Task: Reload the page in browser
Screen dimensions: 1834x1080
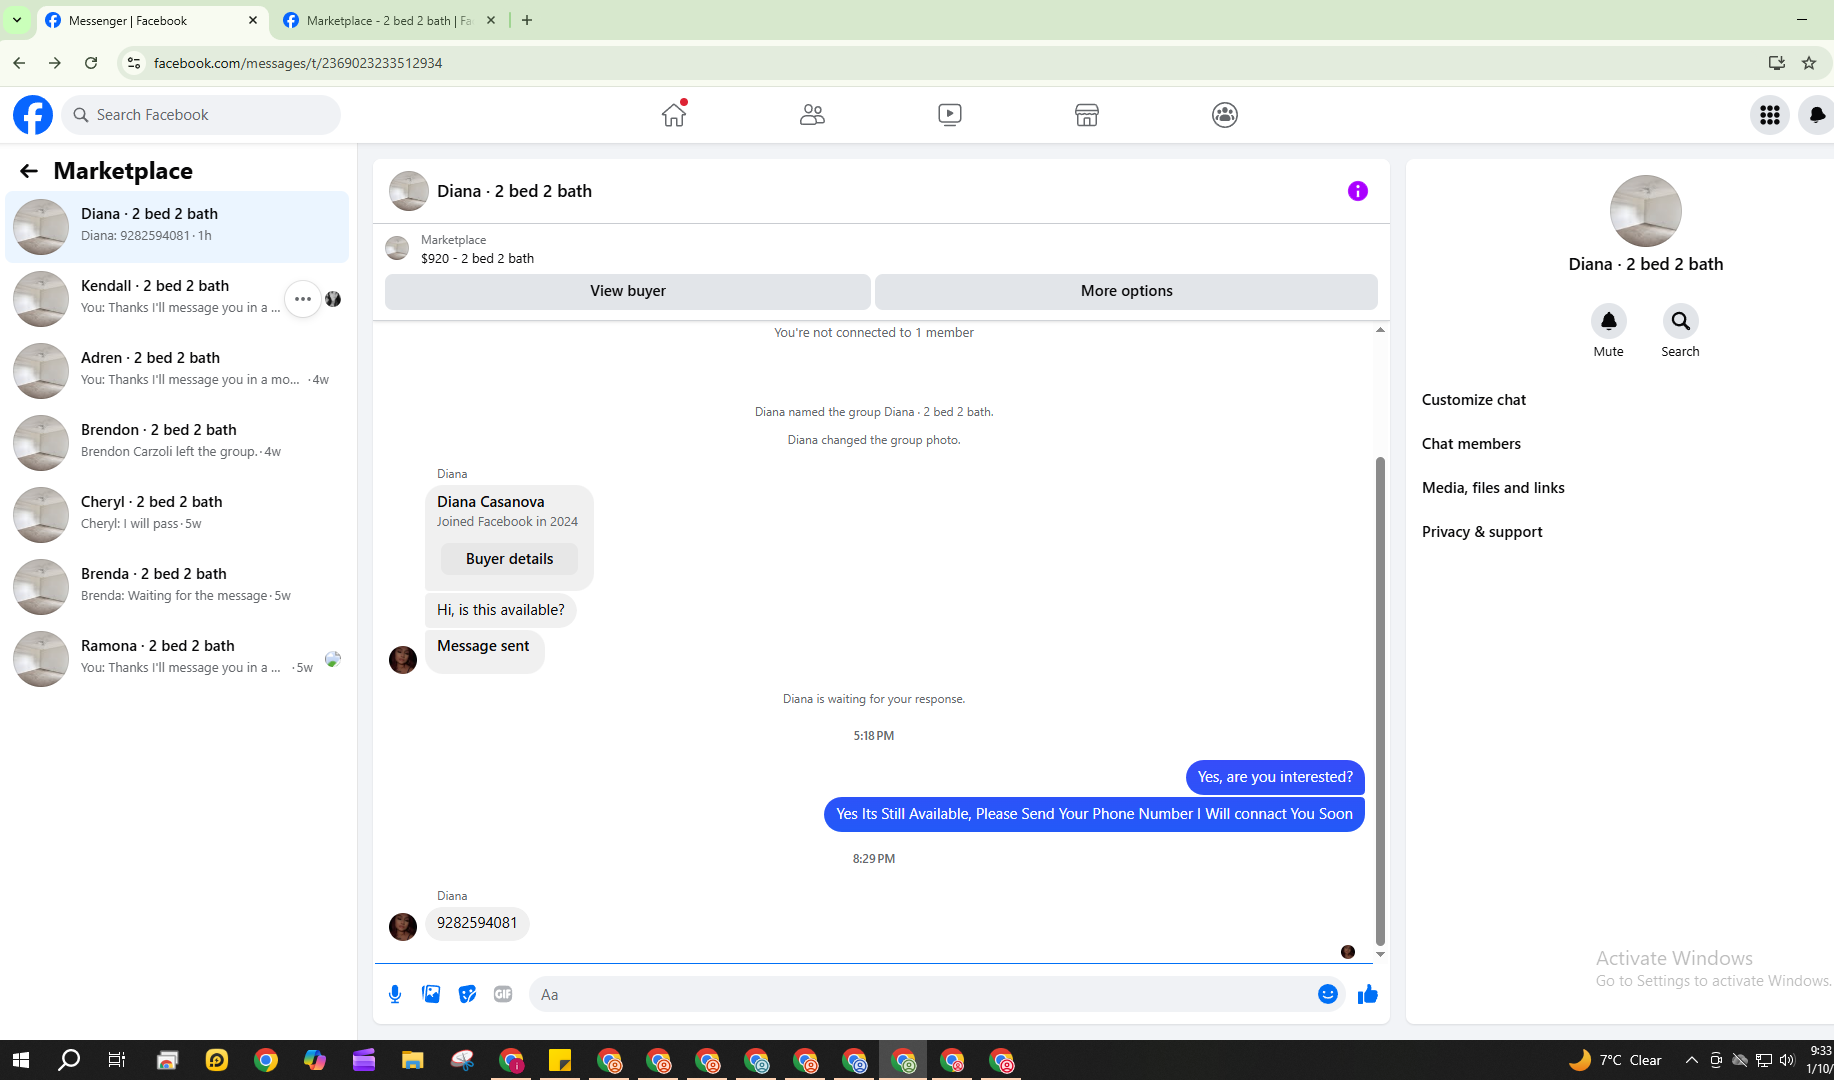Action: click(91, 63)
